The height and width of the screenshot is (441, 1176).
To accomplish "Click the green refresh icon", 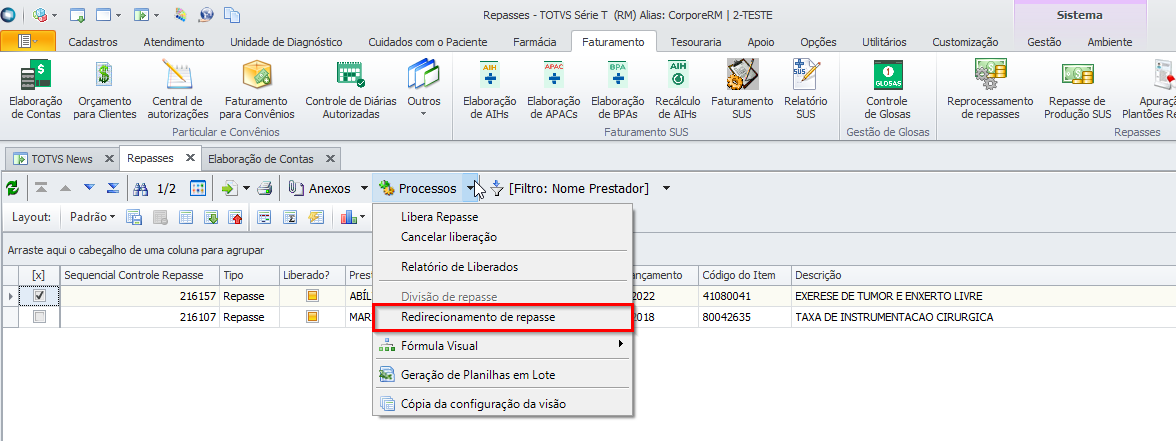I will 13,188.
